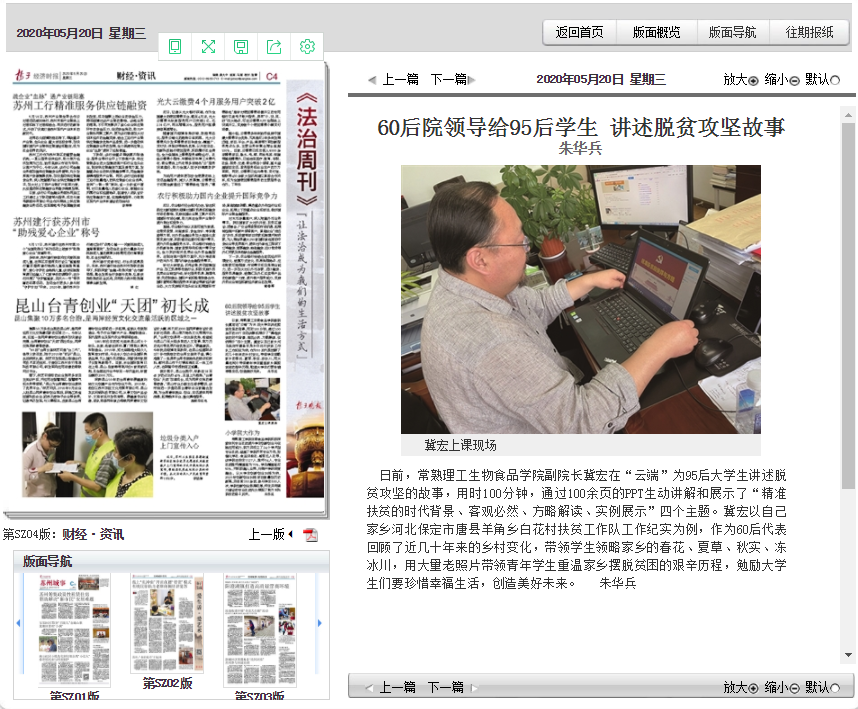This screenshot has height=709, width=858.
Task: Click the page view icon in green toolbar
Action: click(x=175, y=47)
